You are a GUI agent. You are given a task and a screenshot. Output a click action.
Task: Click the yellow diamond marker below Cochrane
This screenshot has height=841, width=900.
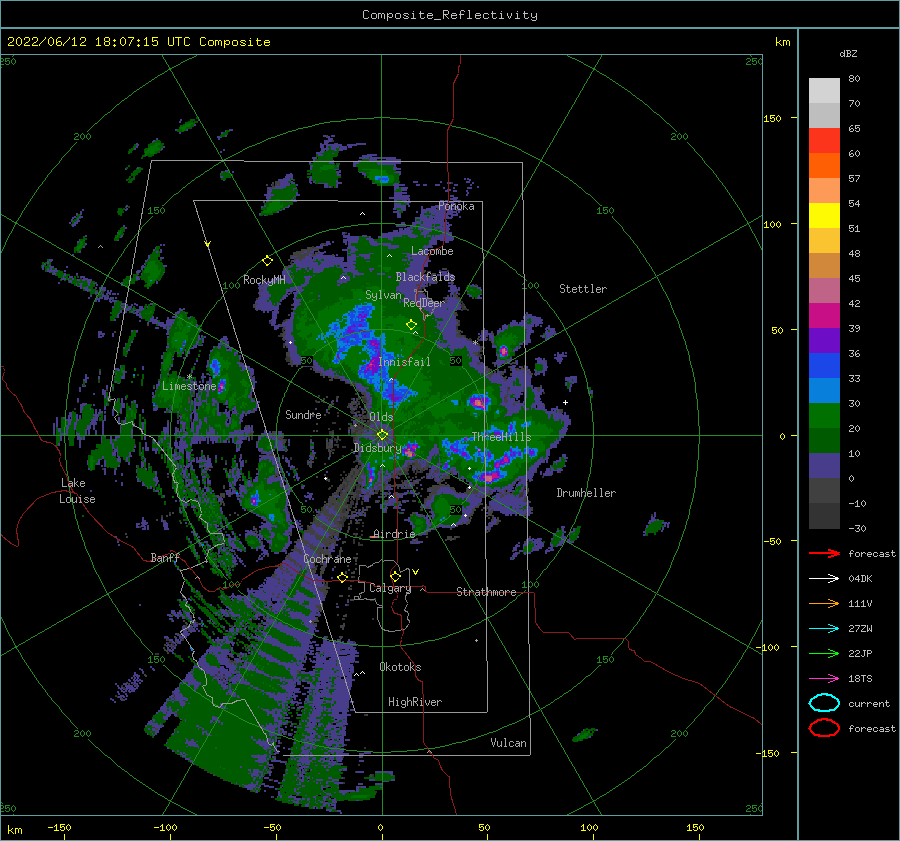tap(343, 577)
